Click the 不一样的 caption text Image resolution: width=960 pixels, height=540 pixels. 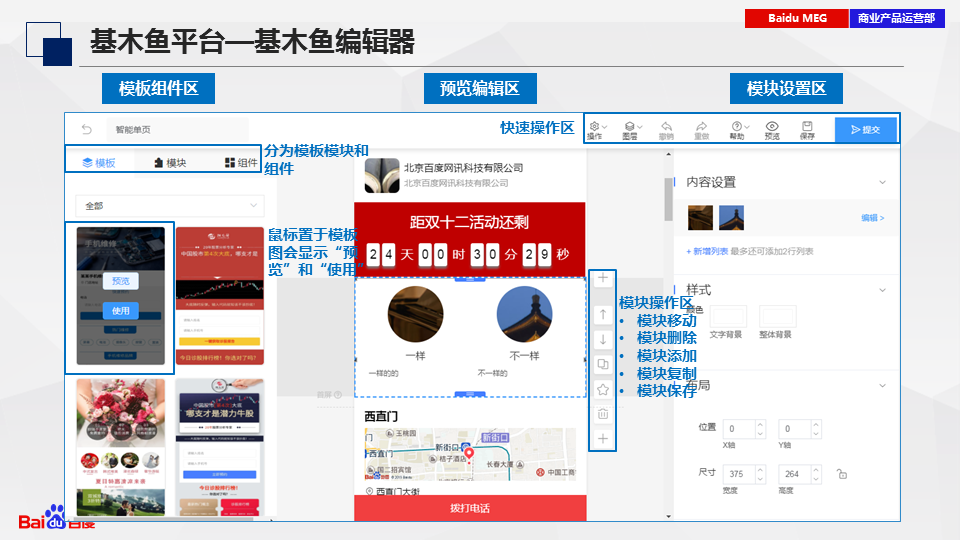click(x=492, y=373)
